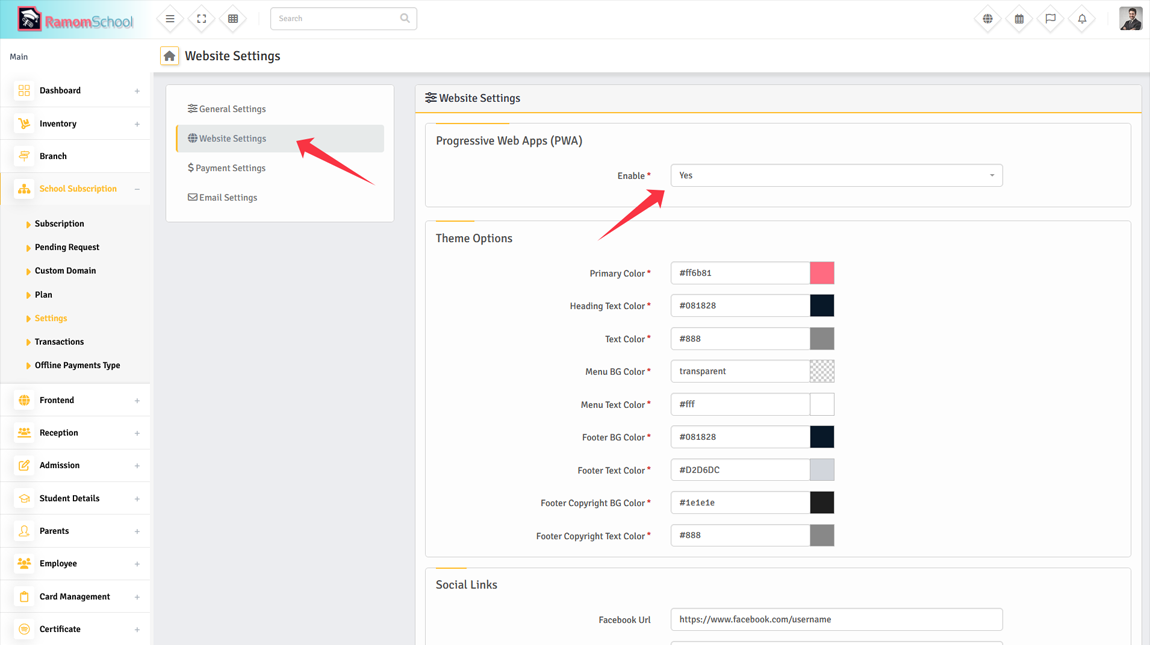Open the Payment Settings tab

click(230, 168)
